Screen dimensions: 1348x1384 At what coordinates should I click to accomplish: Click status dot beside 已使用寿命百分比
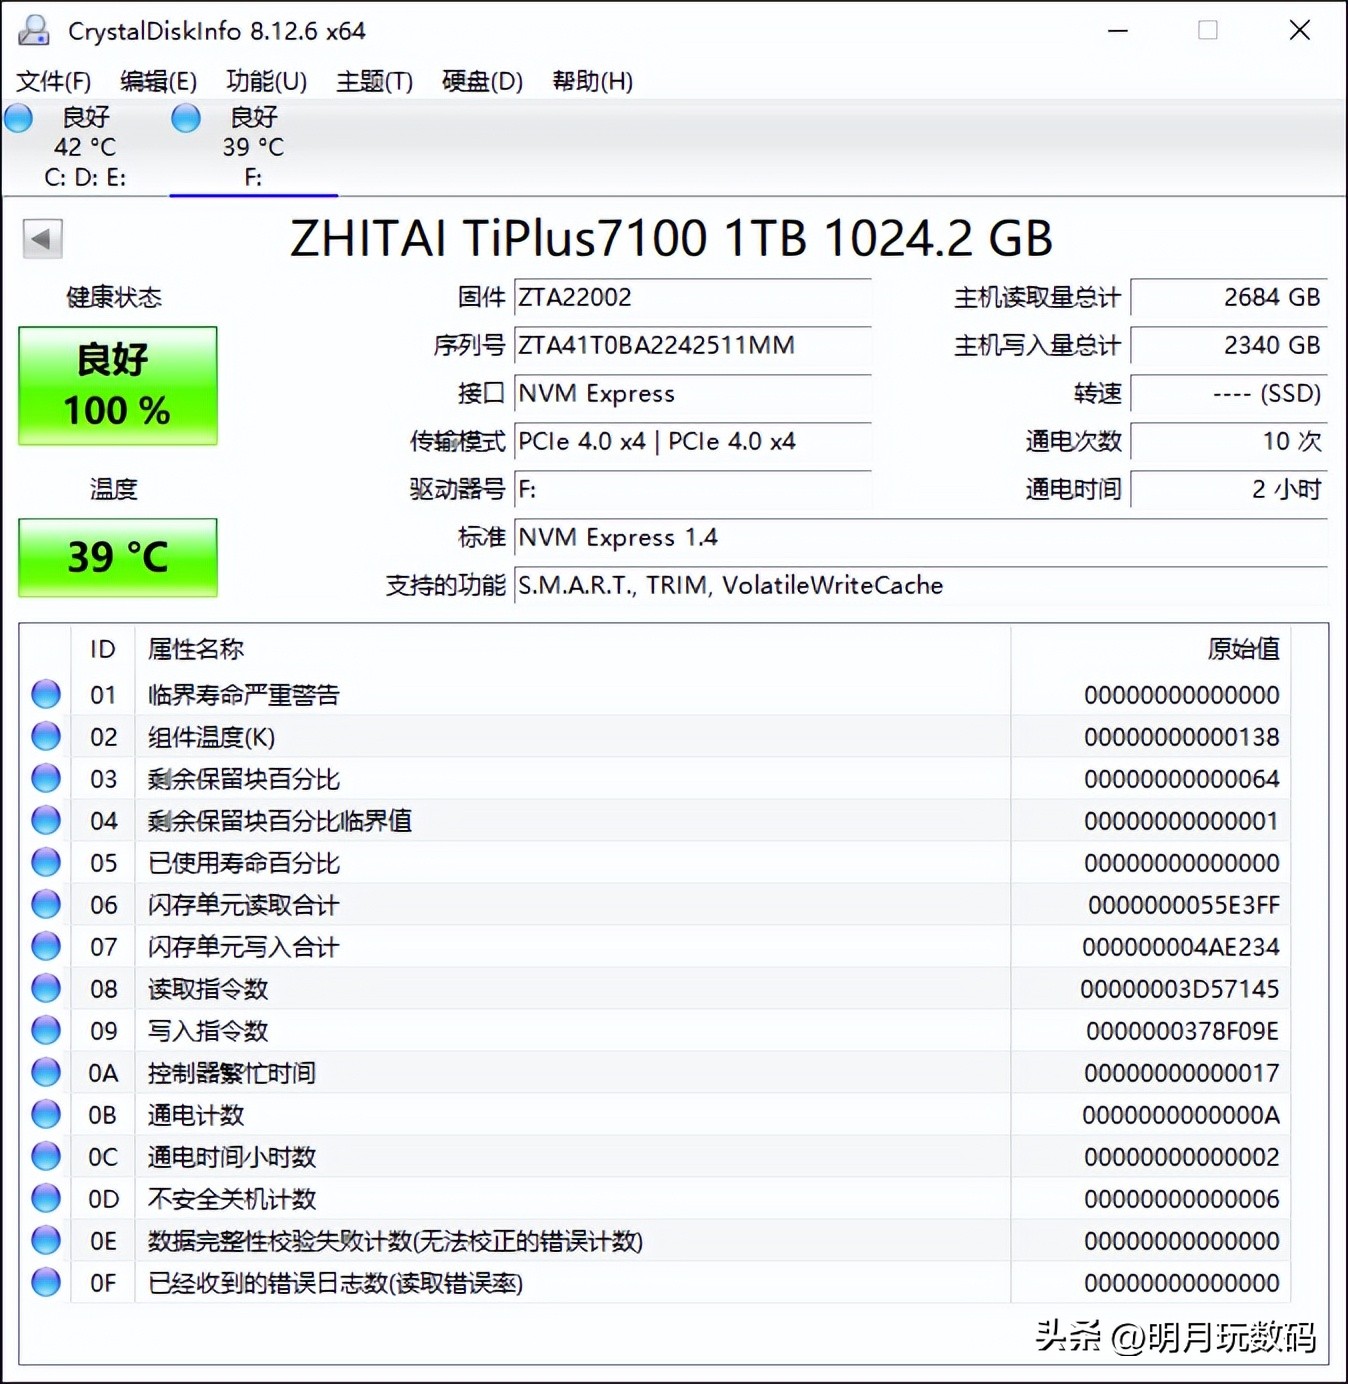pos(45,862)
